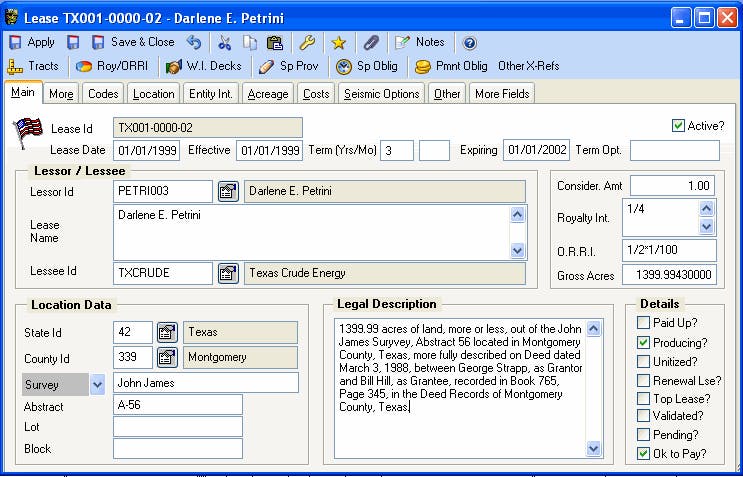This screenshot has height=477, width=743.
Task: Click the Consider. Amt field
Action: pyautogui.click(x=672, y=185)
